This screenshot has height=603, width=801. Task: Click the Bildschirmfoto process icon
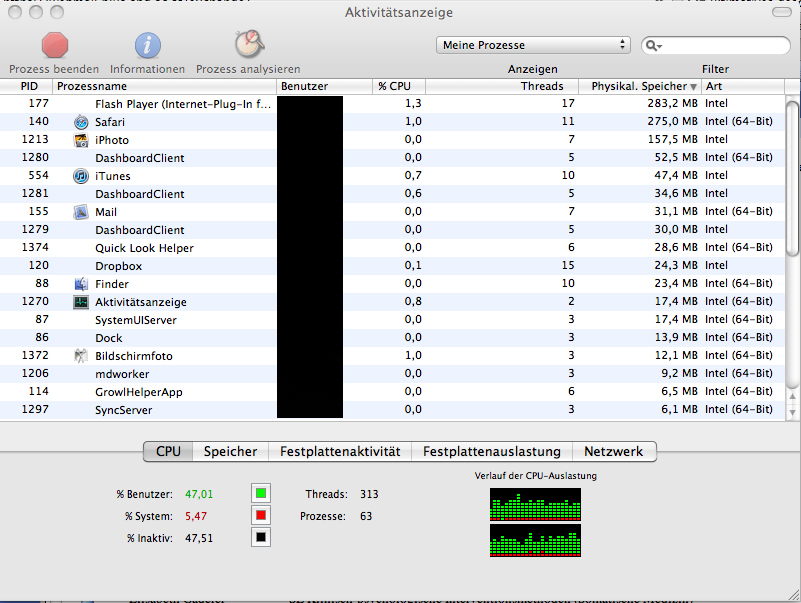(x=81, y=356)
